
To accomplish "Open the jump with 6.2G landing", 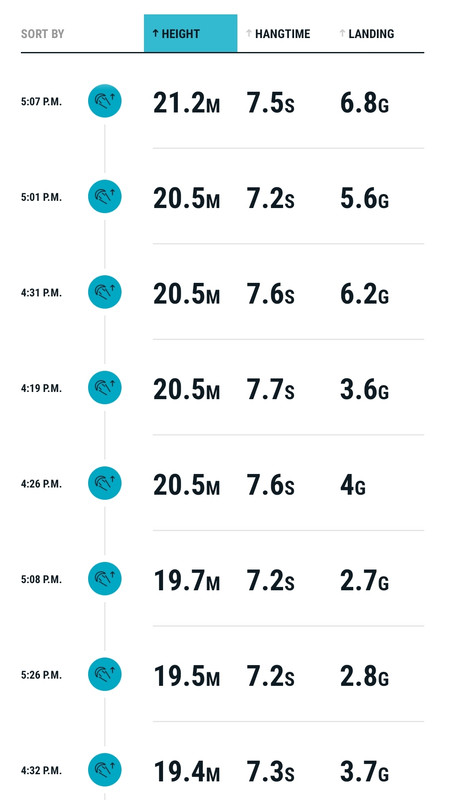I will (x=222, y=292).
